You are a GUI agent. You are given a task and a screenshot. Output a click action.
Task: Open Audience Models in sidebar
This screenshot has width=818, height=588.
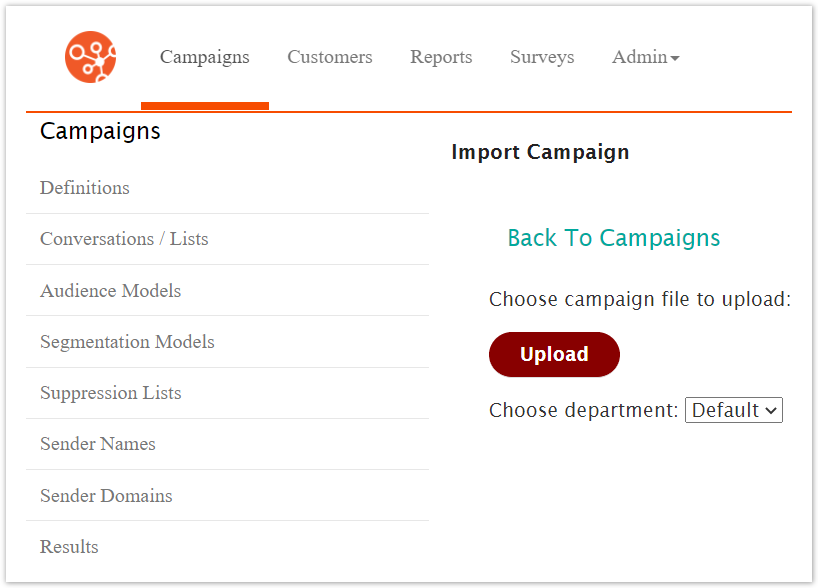coord(110,291)
